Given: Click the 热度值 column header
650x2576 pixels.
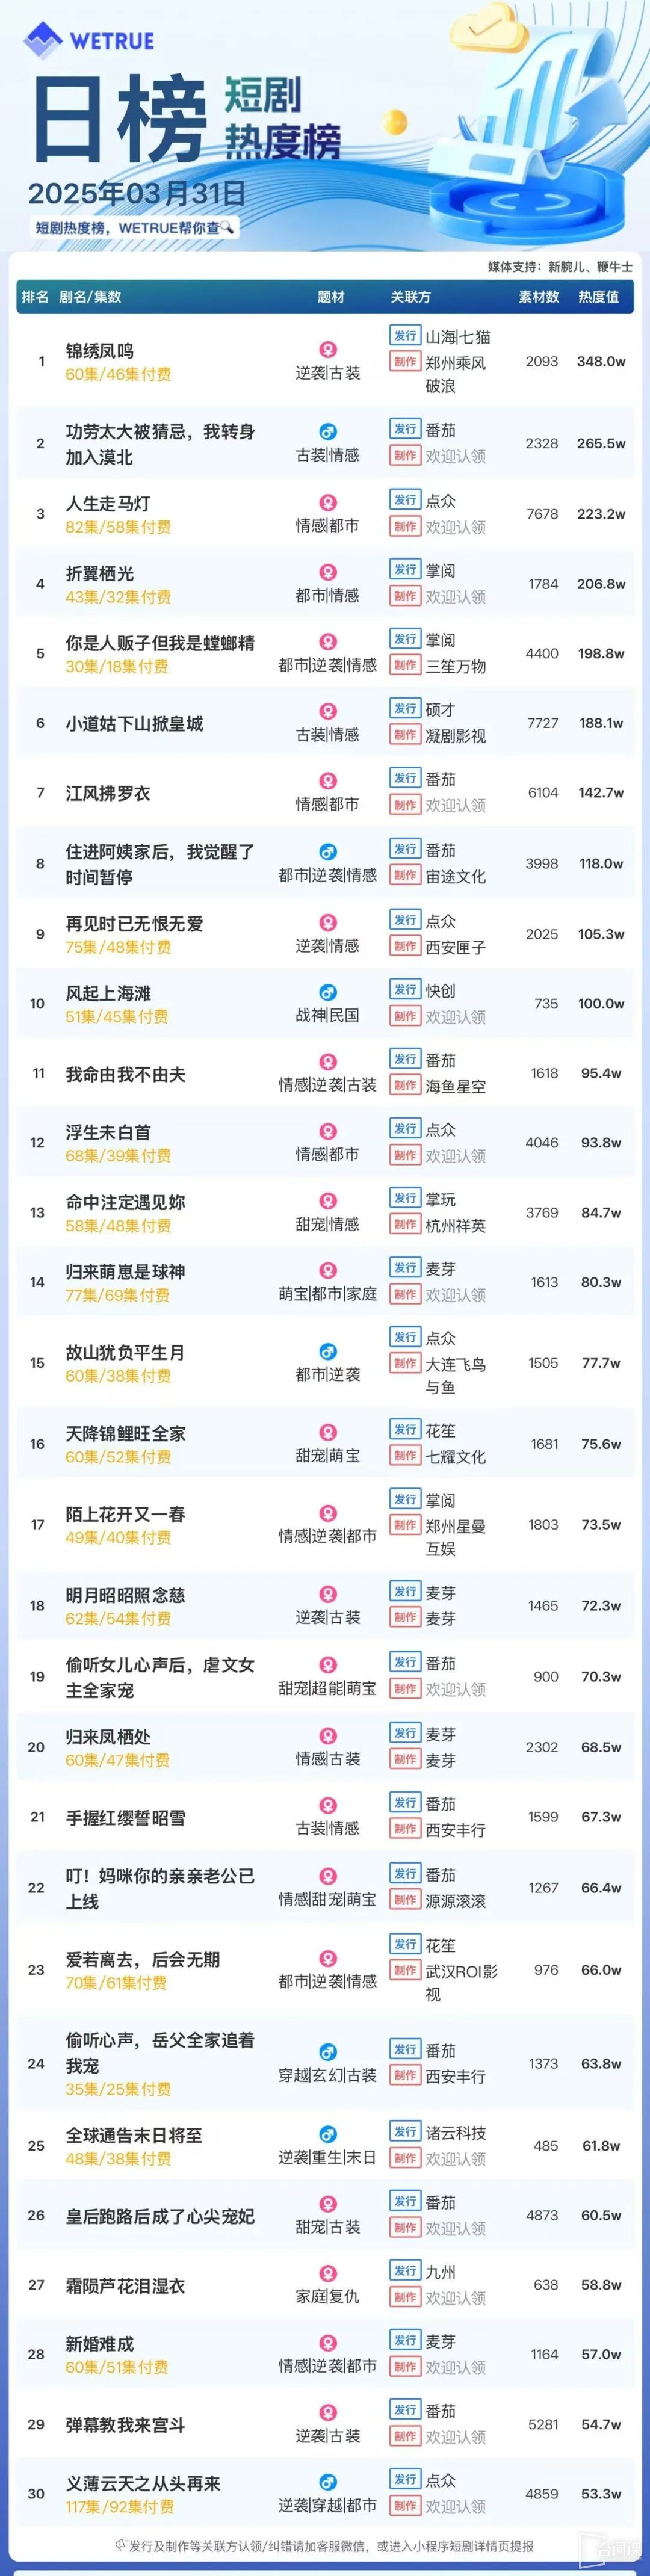Looking at the screenshot, I should click(598, 297).
